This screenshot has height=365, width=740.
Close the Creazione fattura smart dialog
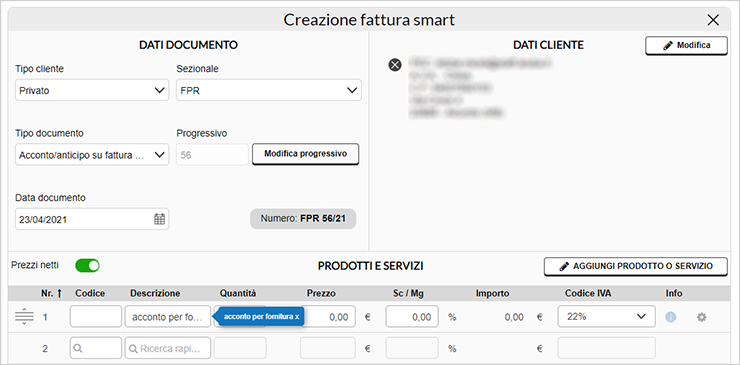point(713,20)
